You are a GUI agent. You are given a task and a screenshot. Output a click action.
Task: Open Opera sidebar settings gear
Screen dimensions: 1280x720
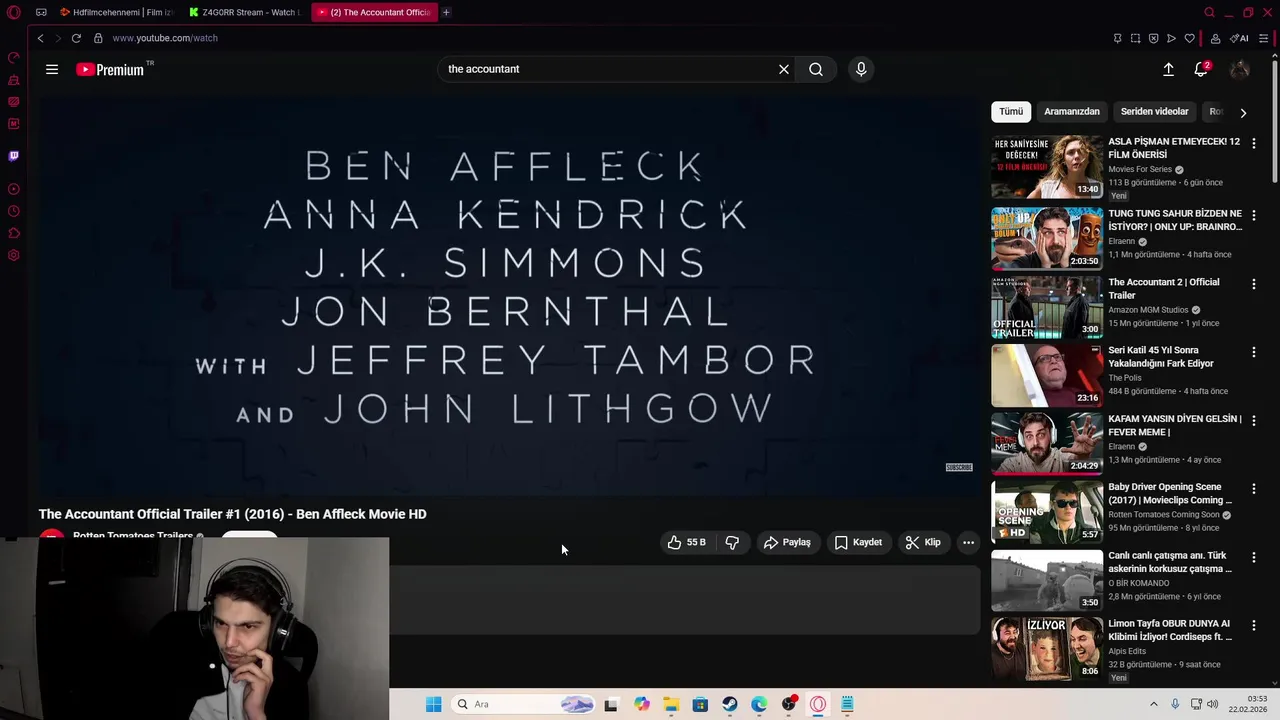(x=14, y=255)
